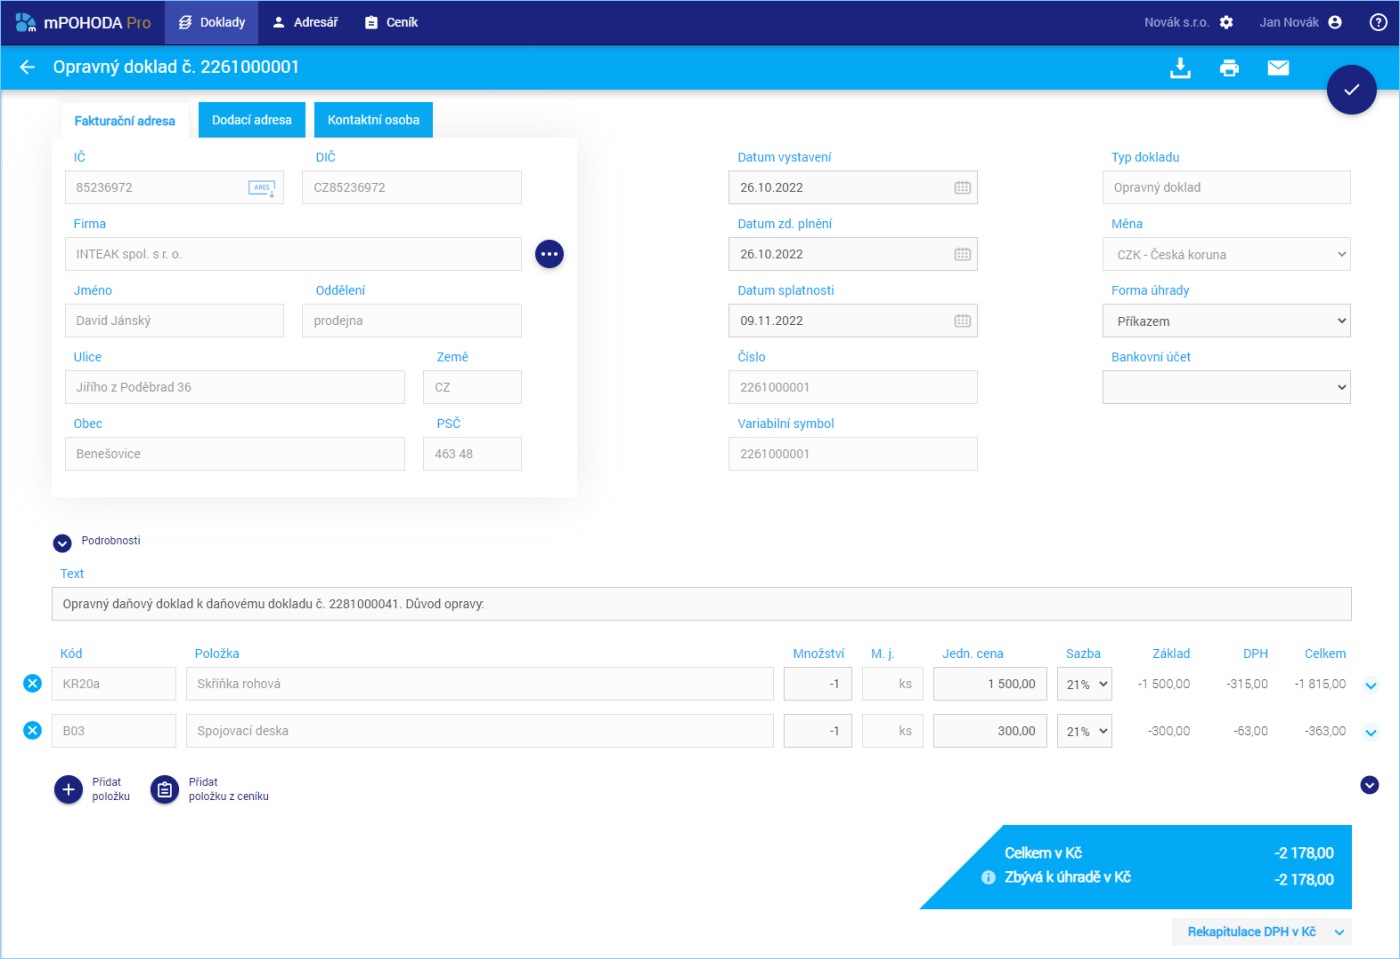
Task: Click the Kód field KR20a
Action: (113, 684)
